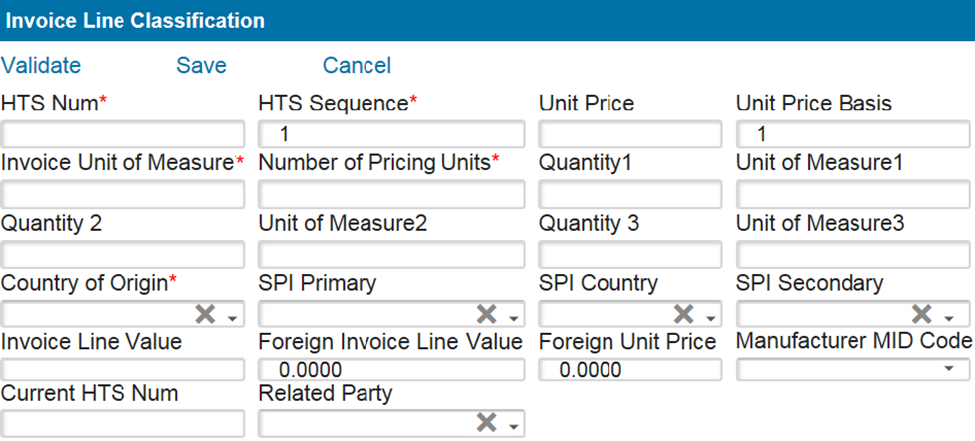Clear the SPI Secondary selection
This screenshot has height=441, width=975.
[x=923, y=315]
